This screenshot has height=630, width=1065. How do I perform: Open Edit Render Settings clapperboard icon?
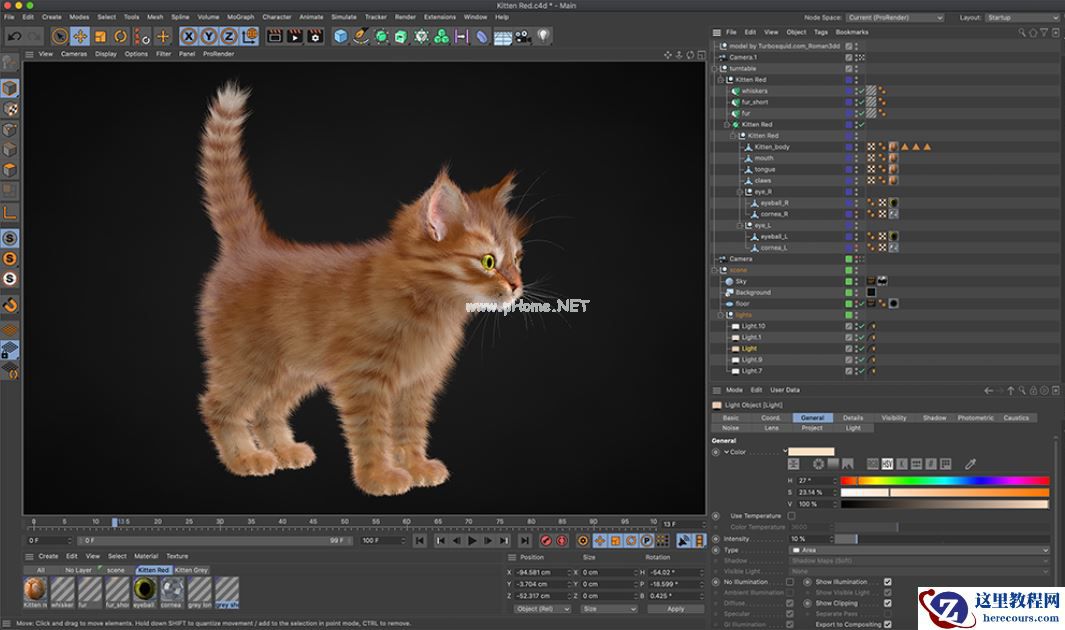coord(315,36)
